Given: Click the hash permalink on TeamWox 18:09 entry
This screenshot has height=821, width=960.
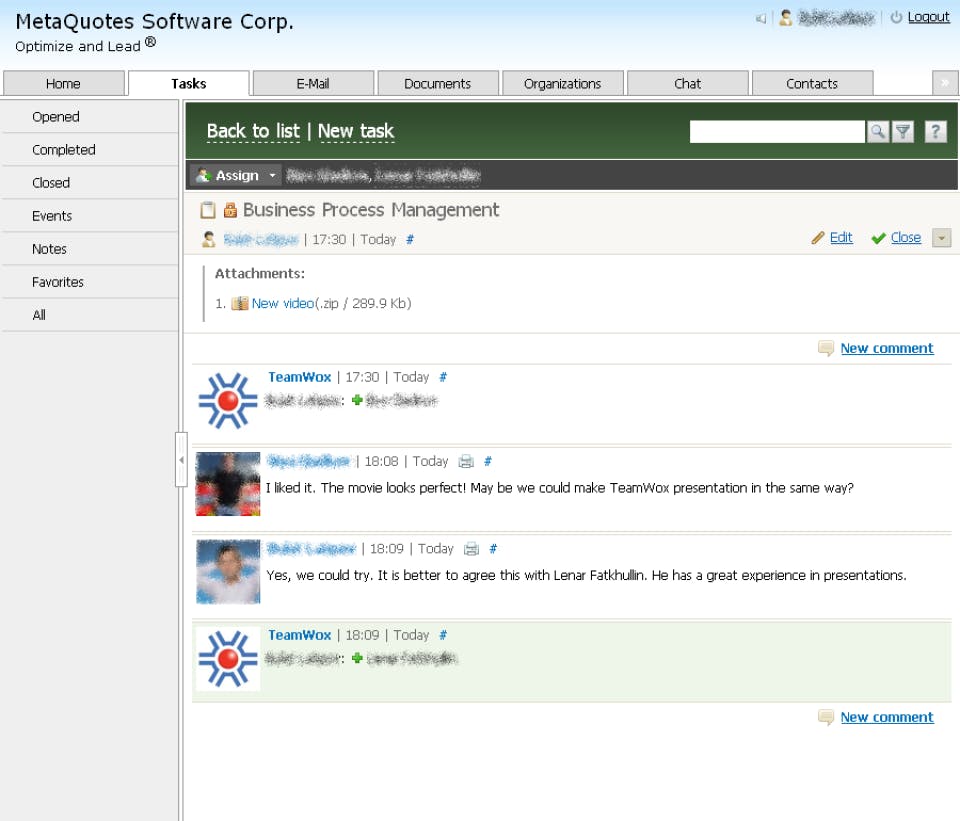Looking at the screenshot, I should pyautogui.click(x=443, y=635).
